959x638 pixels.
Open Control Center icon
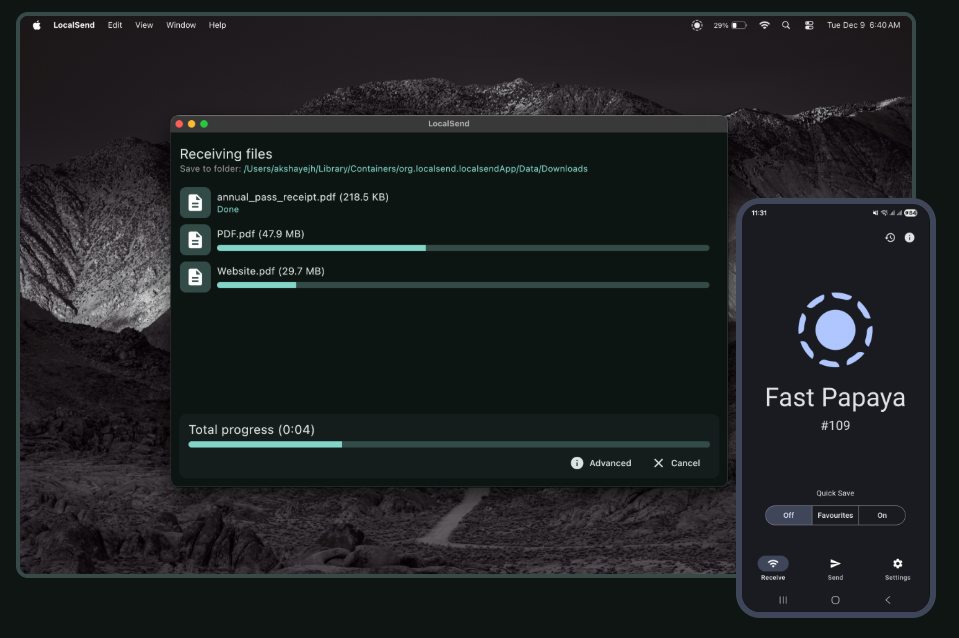[809, 25]
